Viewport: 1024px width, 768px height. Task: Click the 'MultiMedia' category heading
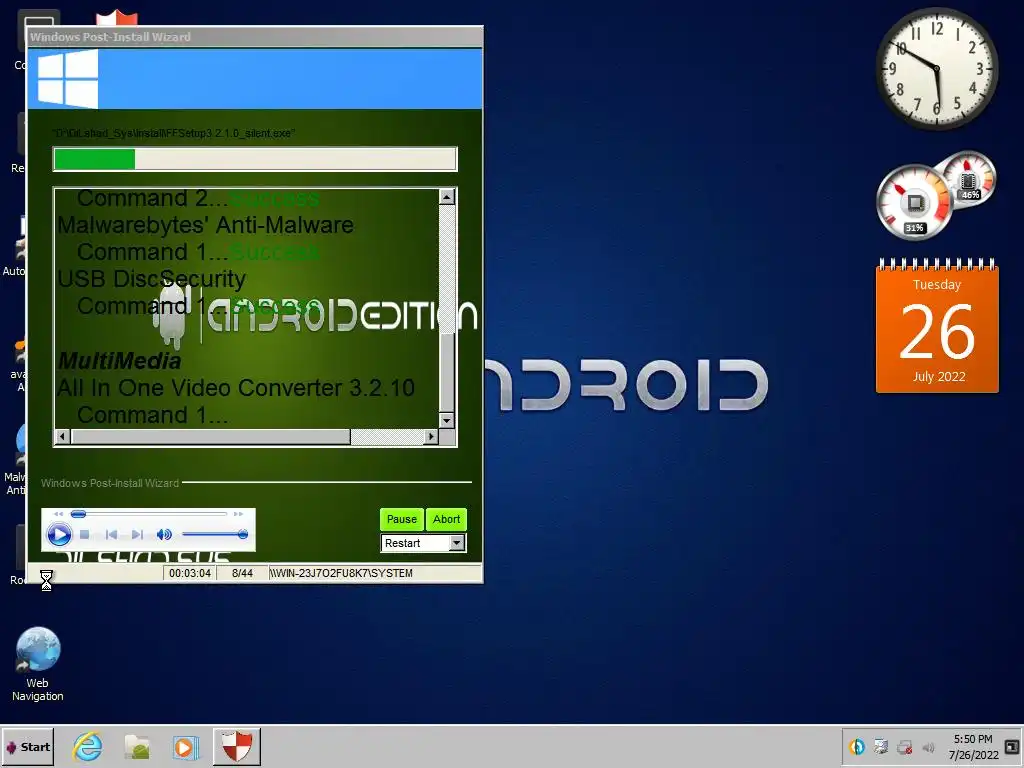(x=119, y=360)
